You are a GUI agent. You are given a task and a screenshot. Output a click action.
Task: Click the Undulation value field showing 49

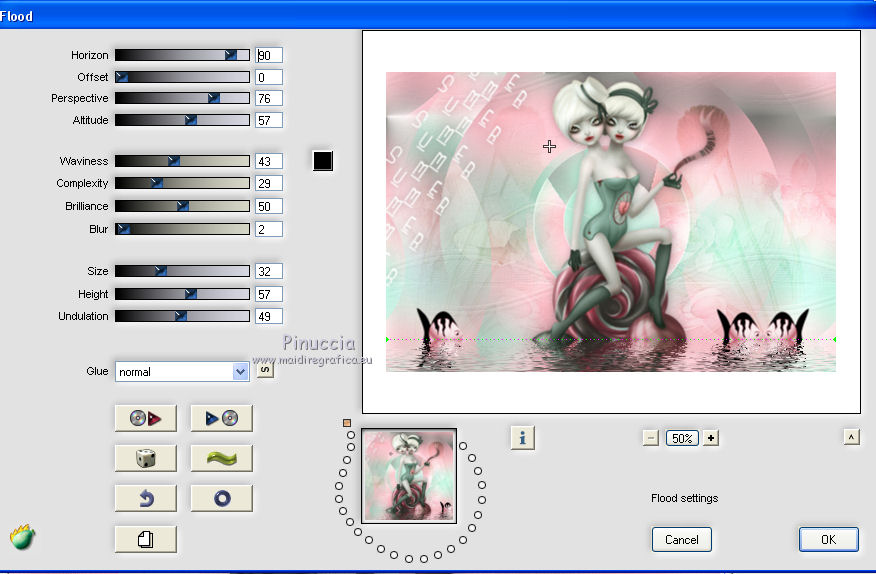(269, 316)
